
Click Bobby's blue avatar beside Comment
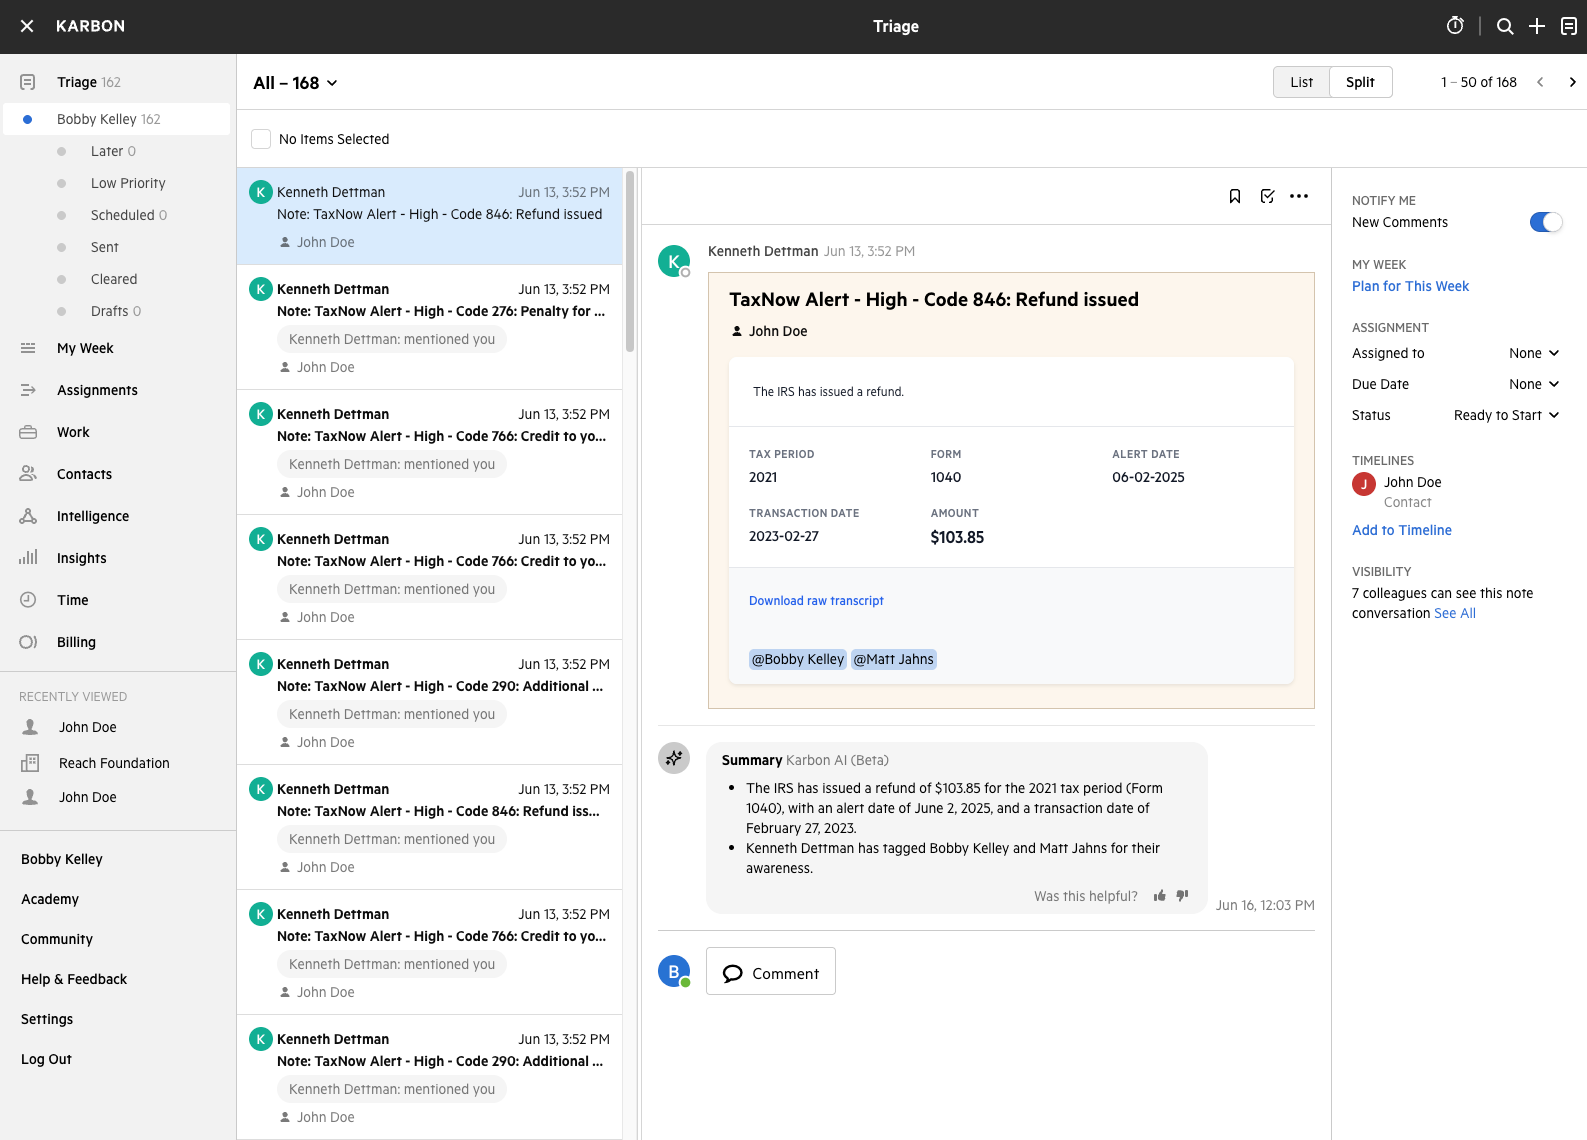pyautogui.click(x=674, y=971)
